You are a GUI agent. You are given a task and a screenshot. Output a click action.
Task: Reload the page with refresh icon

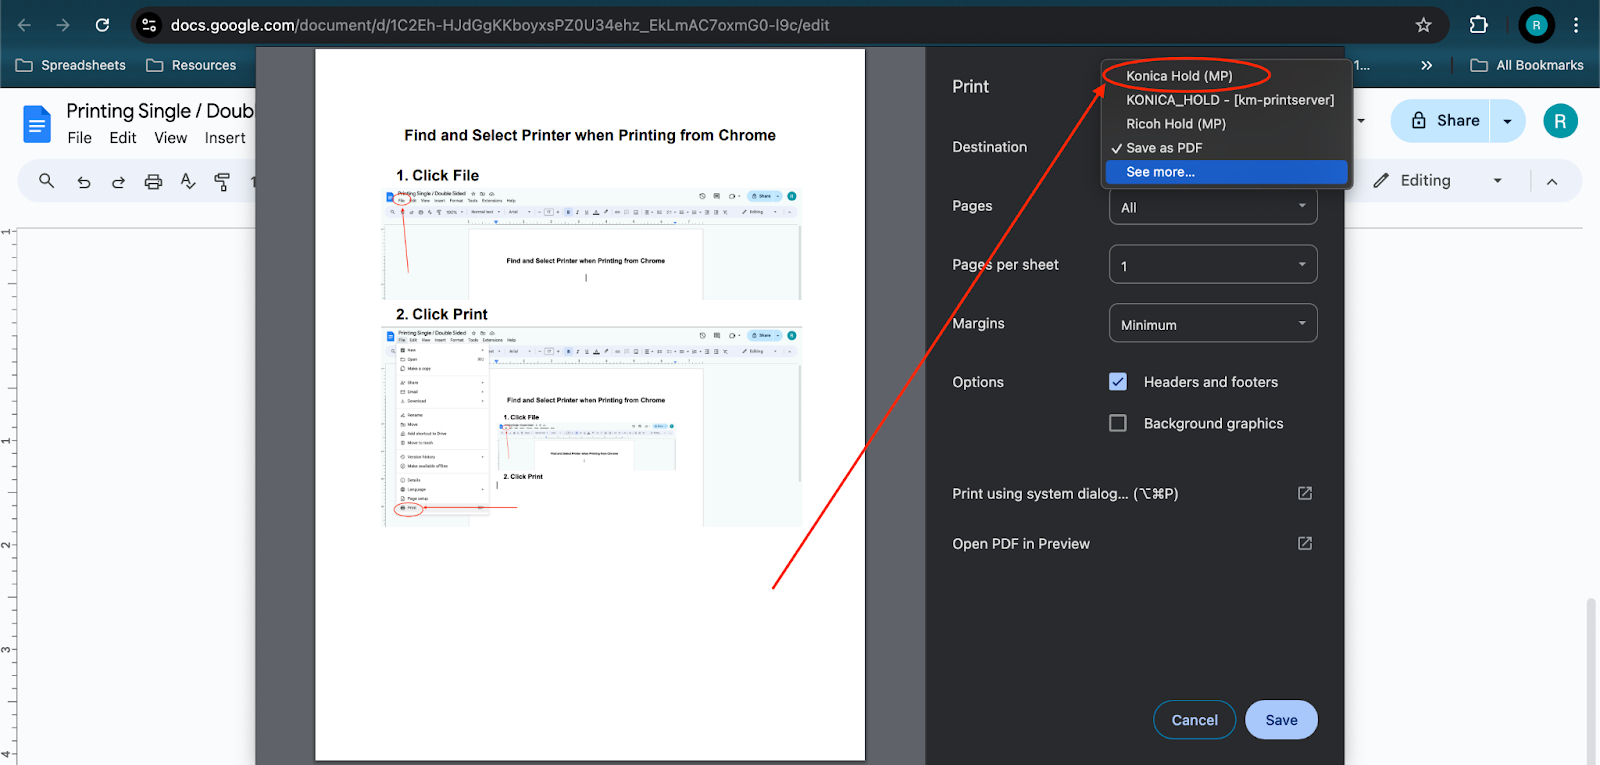(x=102, y=25)
